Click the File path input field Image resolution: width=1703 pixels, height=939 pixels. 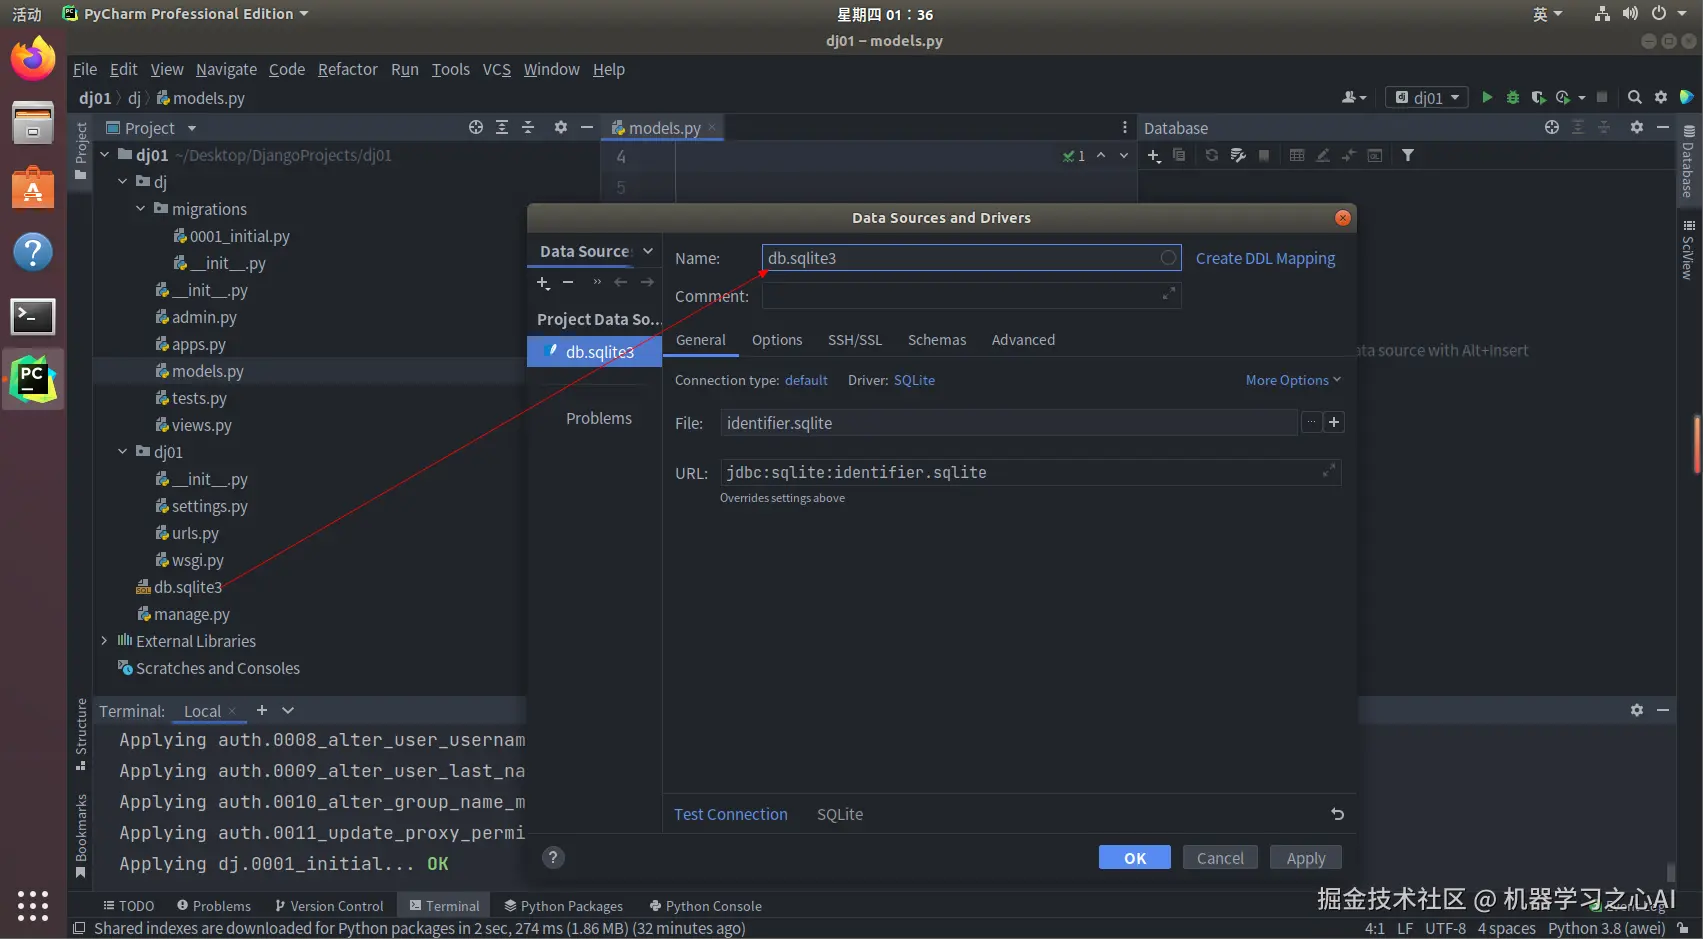click(1008, 423)
